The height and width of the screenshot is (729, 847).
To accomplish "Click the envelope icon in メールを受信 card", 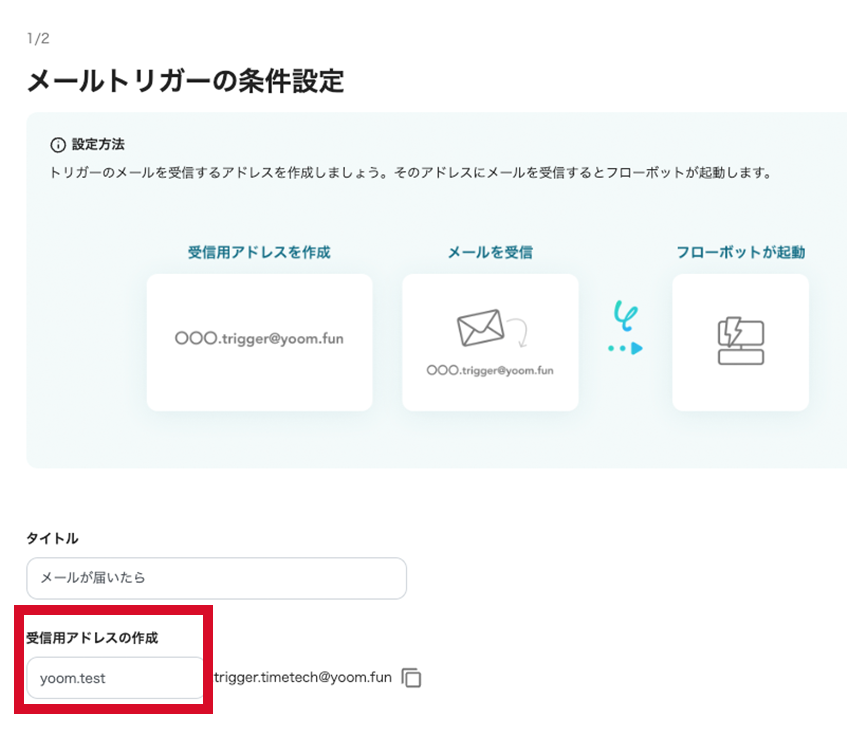I will (481, 327).
